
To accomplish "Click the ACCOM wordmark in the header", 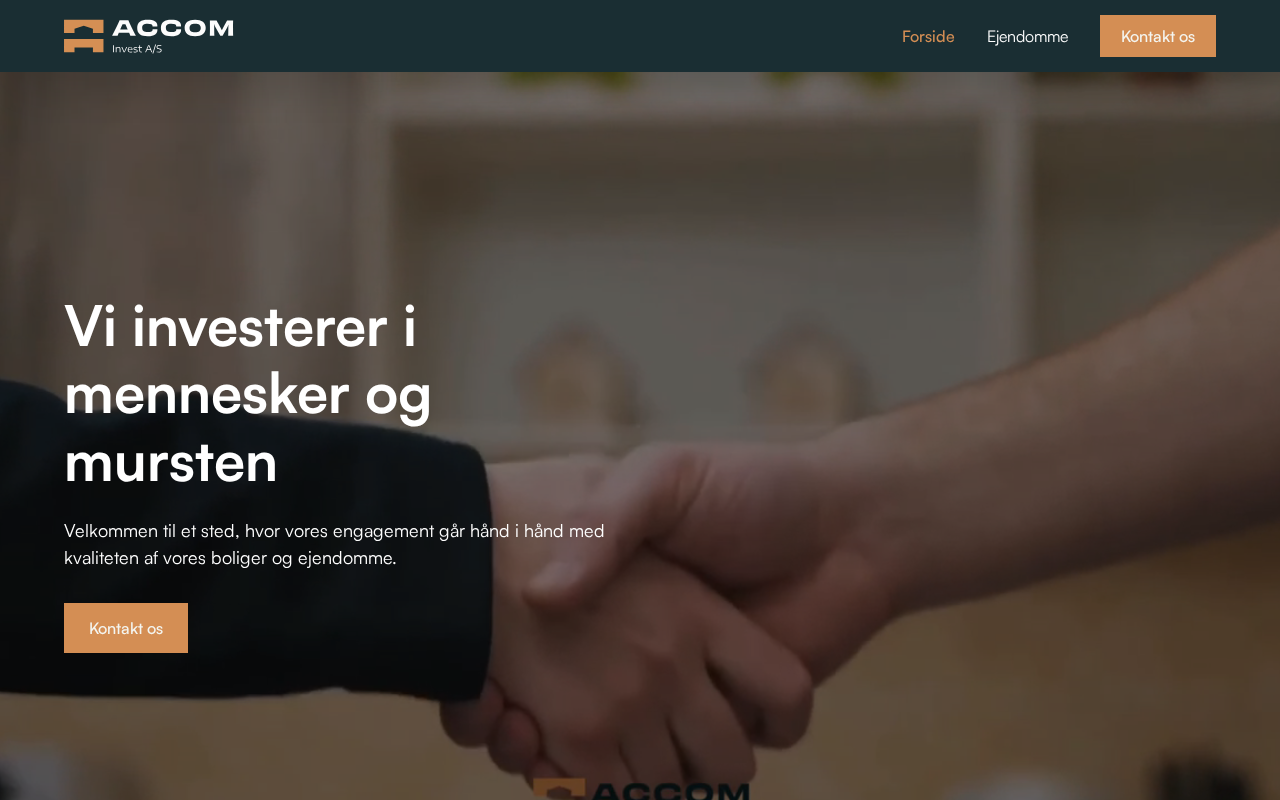I will [x=173, y=29].
